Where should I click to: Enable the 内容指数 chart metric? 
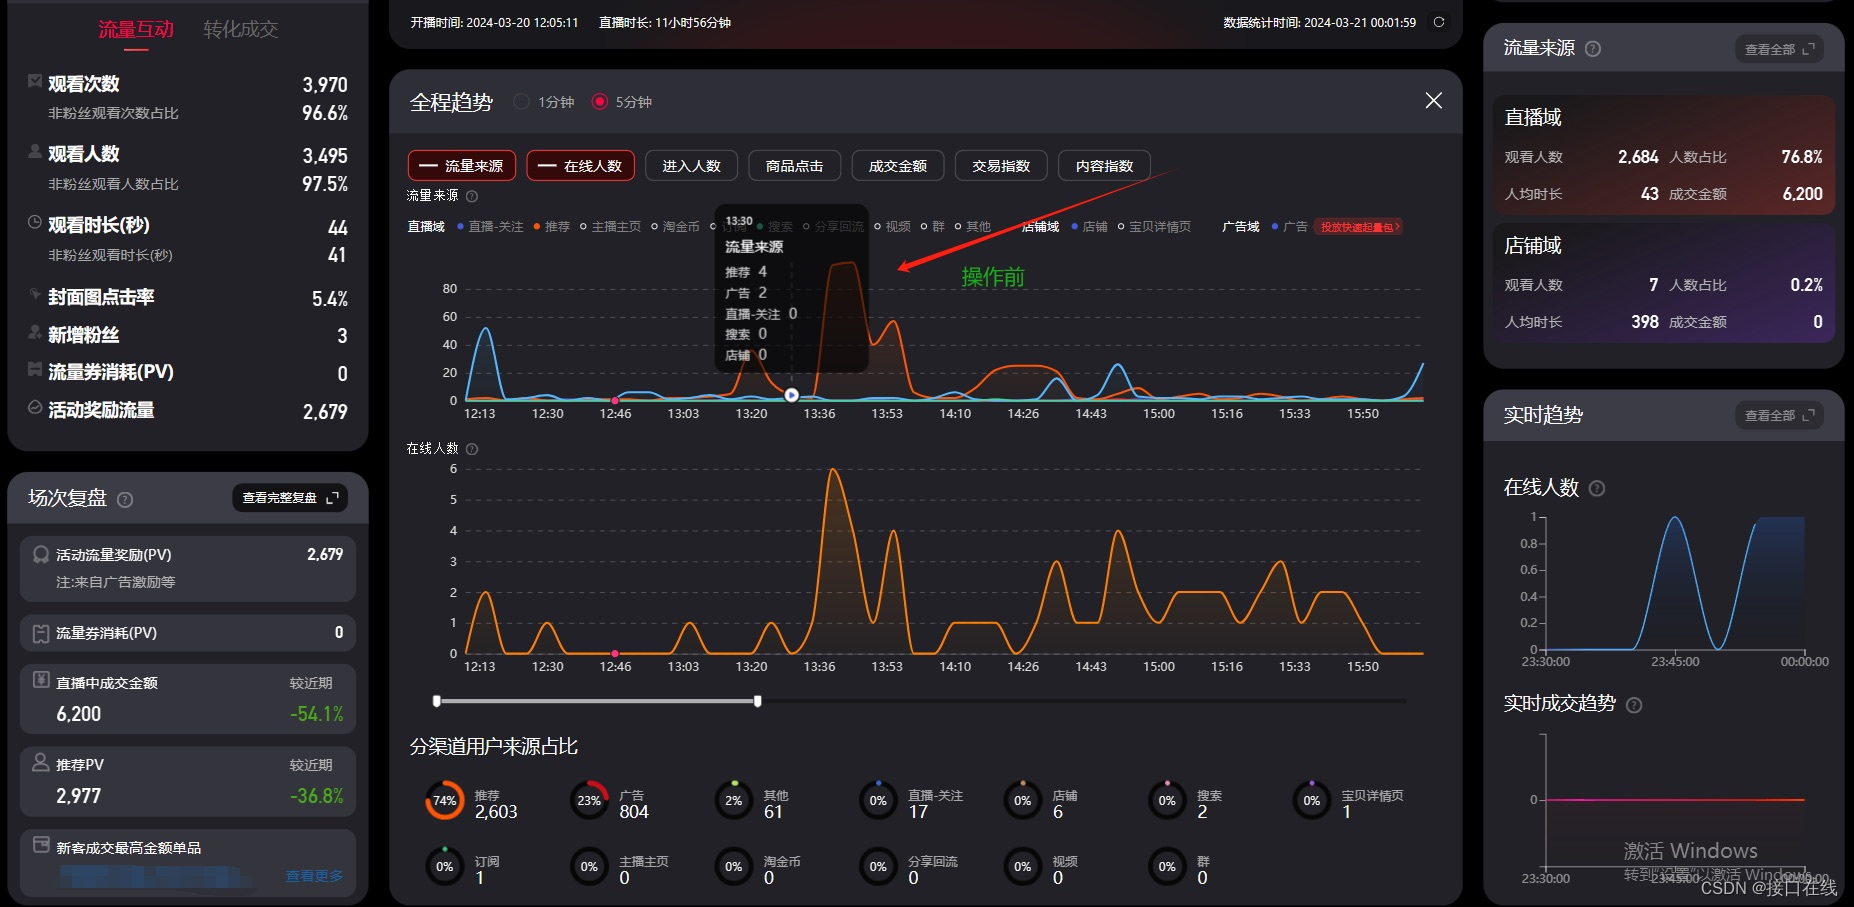[1104, 166]
